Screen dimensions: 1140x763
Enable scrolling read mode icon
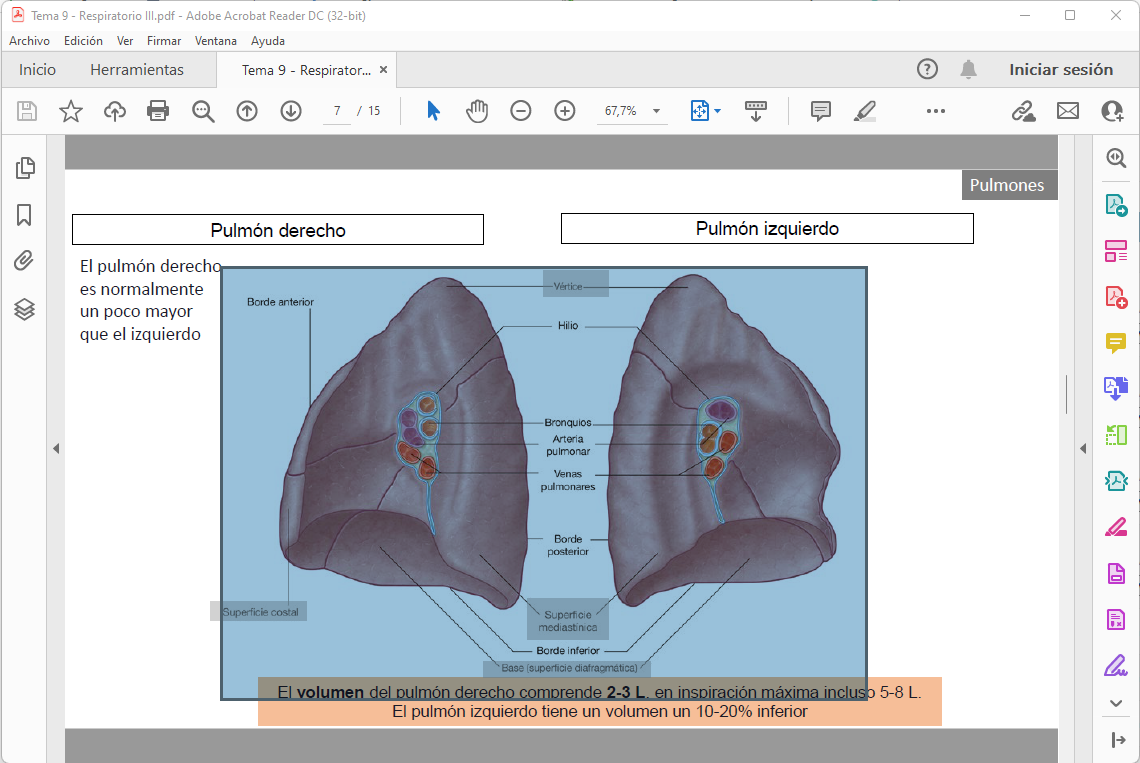[756, 111]
